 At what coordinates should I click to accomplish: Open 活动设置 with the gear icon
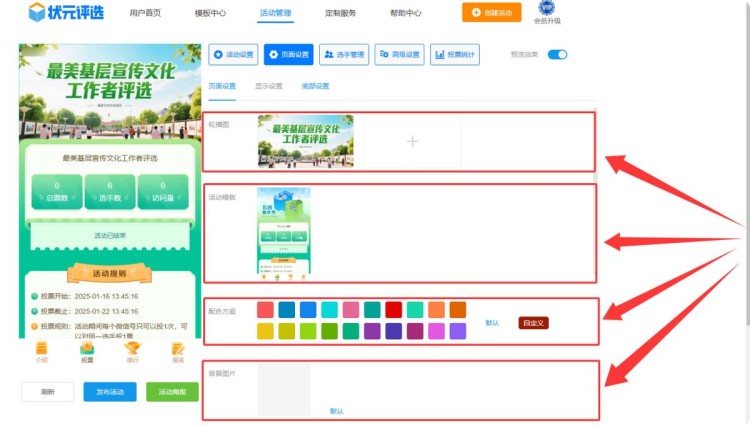coord(233,55)
